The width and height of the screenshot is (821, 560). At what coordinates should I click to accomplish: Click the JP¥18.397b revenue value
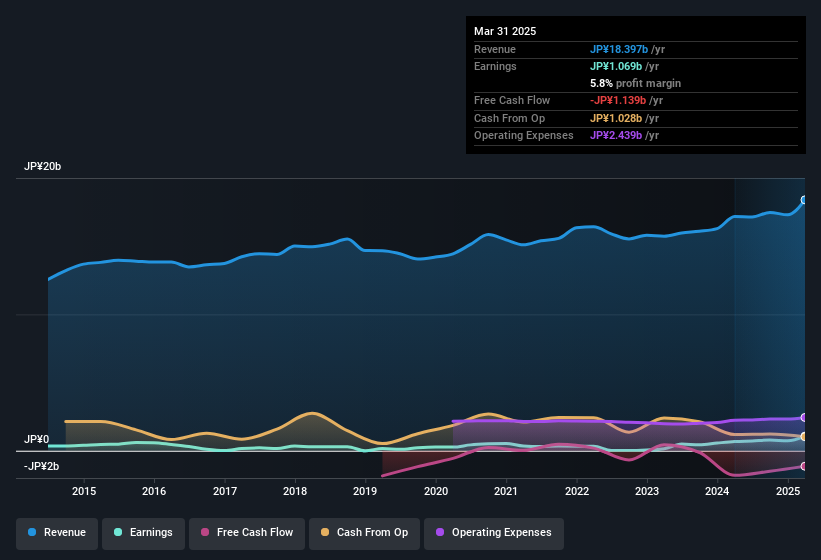click(619, 49)
